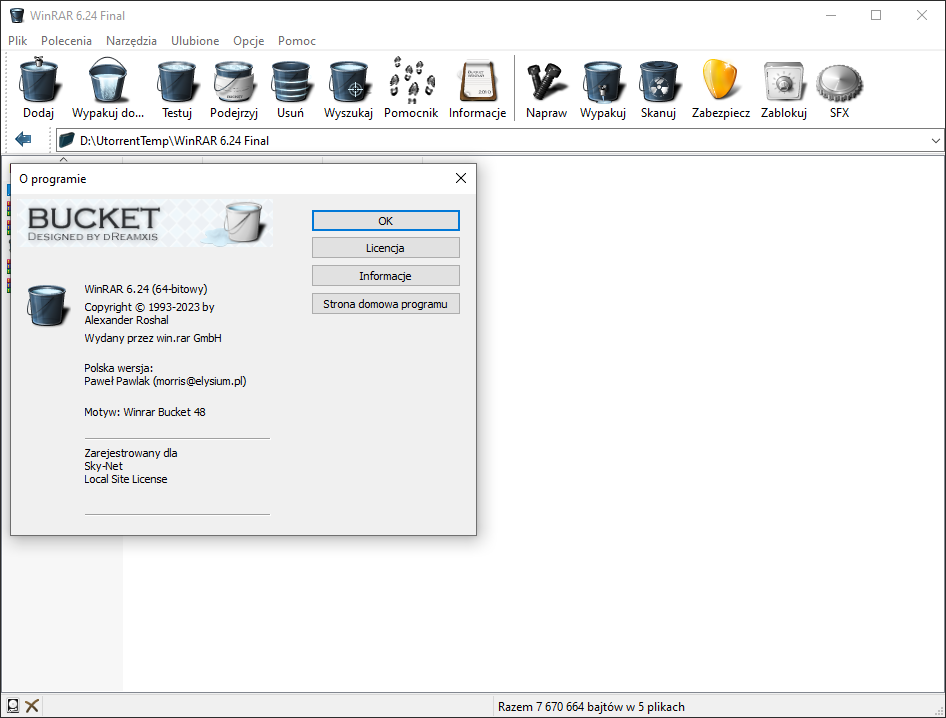Image resolution: width=946 pixels, height=718 pixels.
Task: Go up one folder with back arrow
Action: tap(23, 140)
